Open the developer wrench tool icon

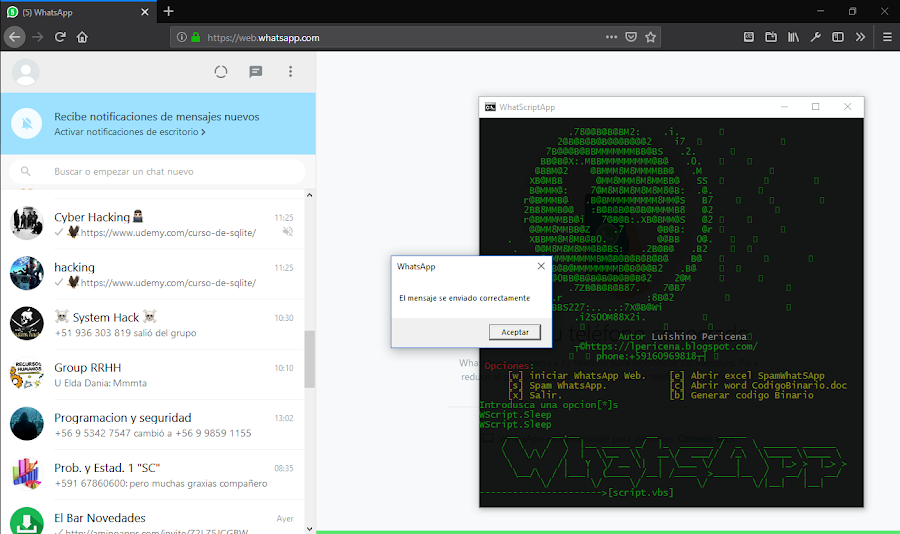click(x=816, y=37)
